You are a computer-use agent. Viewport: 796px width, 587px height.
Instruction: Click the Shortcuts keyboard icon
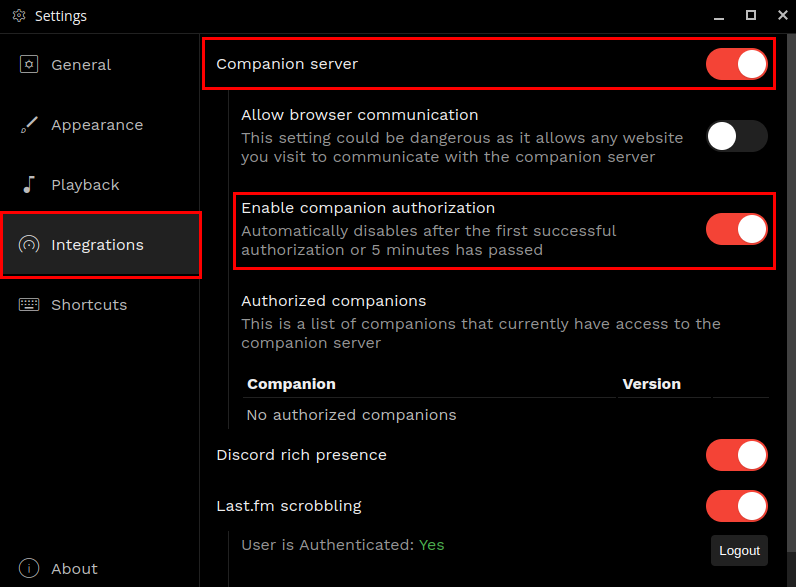(29, 305)
